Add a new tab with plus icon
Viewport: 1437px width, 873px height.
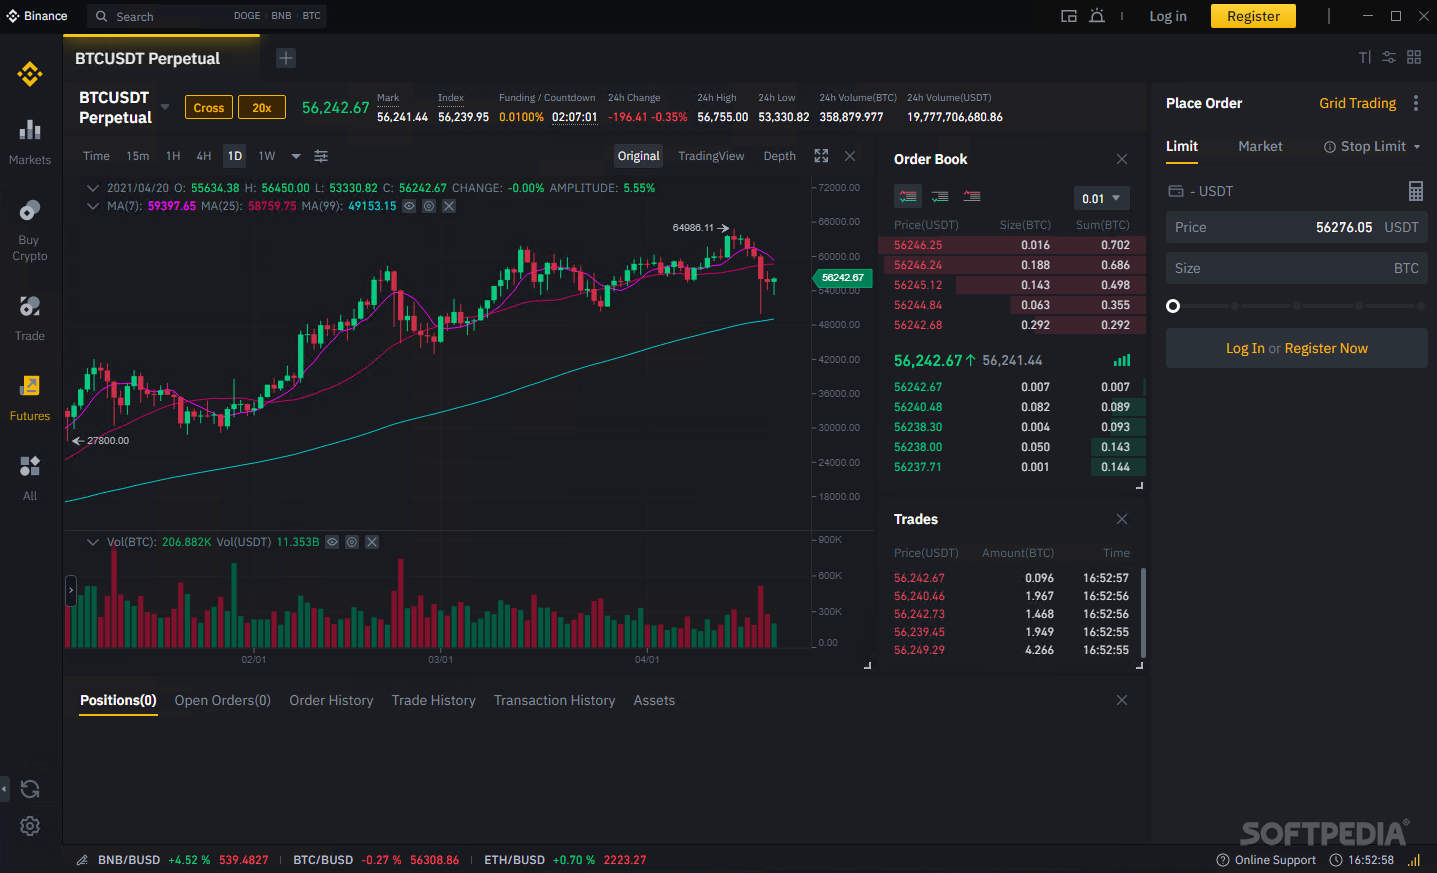[x=286, y=58]
